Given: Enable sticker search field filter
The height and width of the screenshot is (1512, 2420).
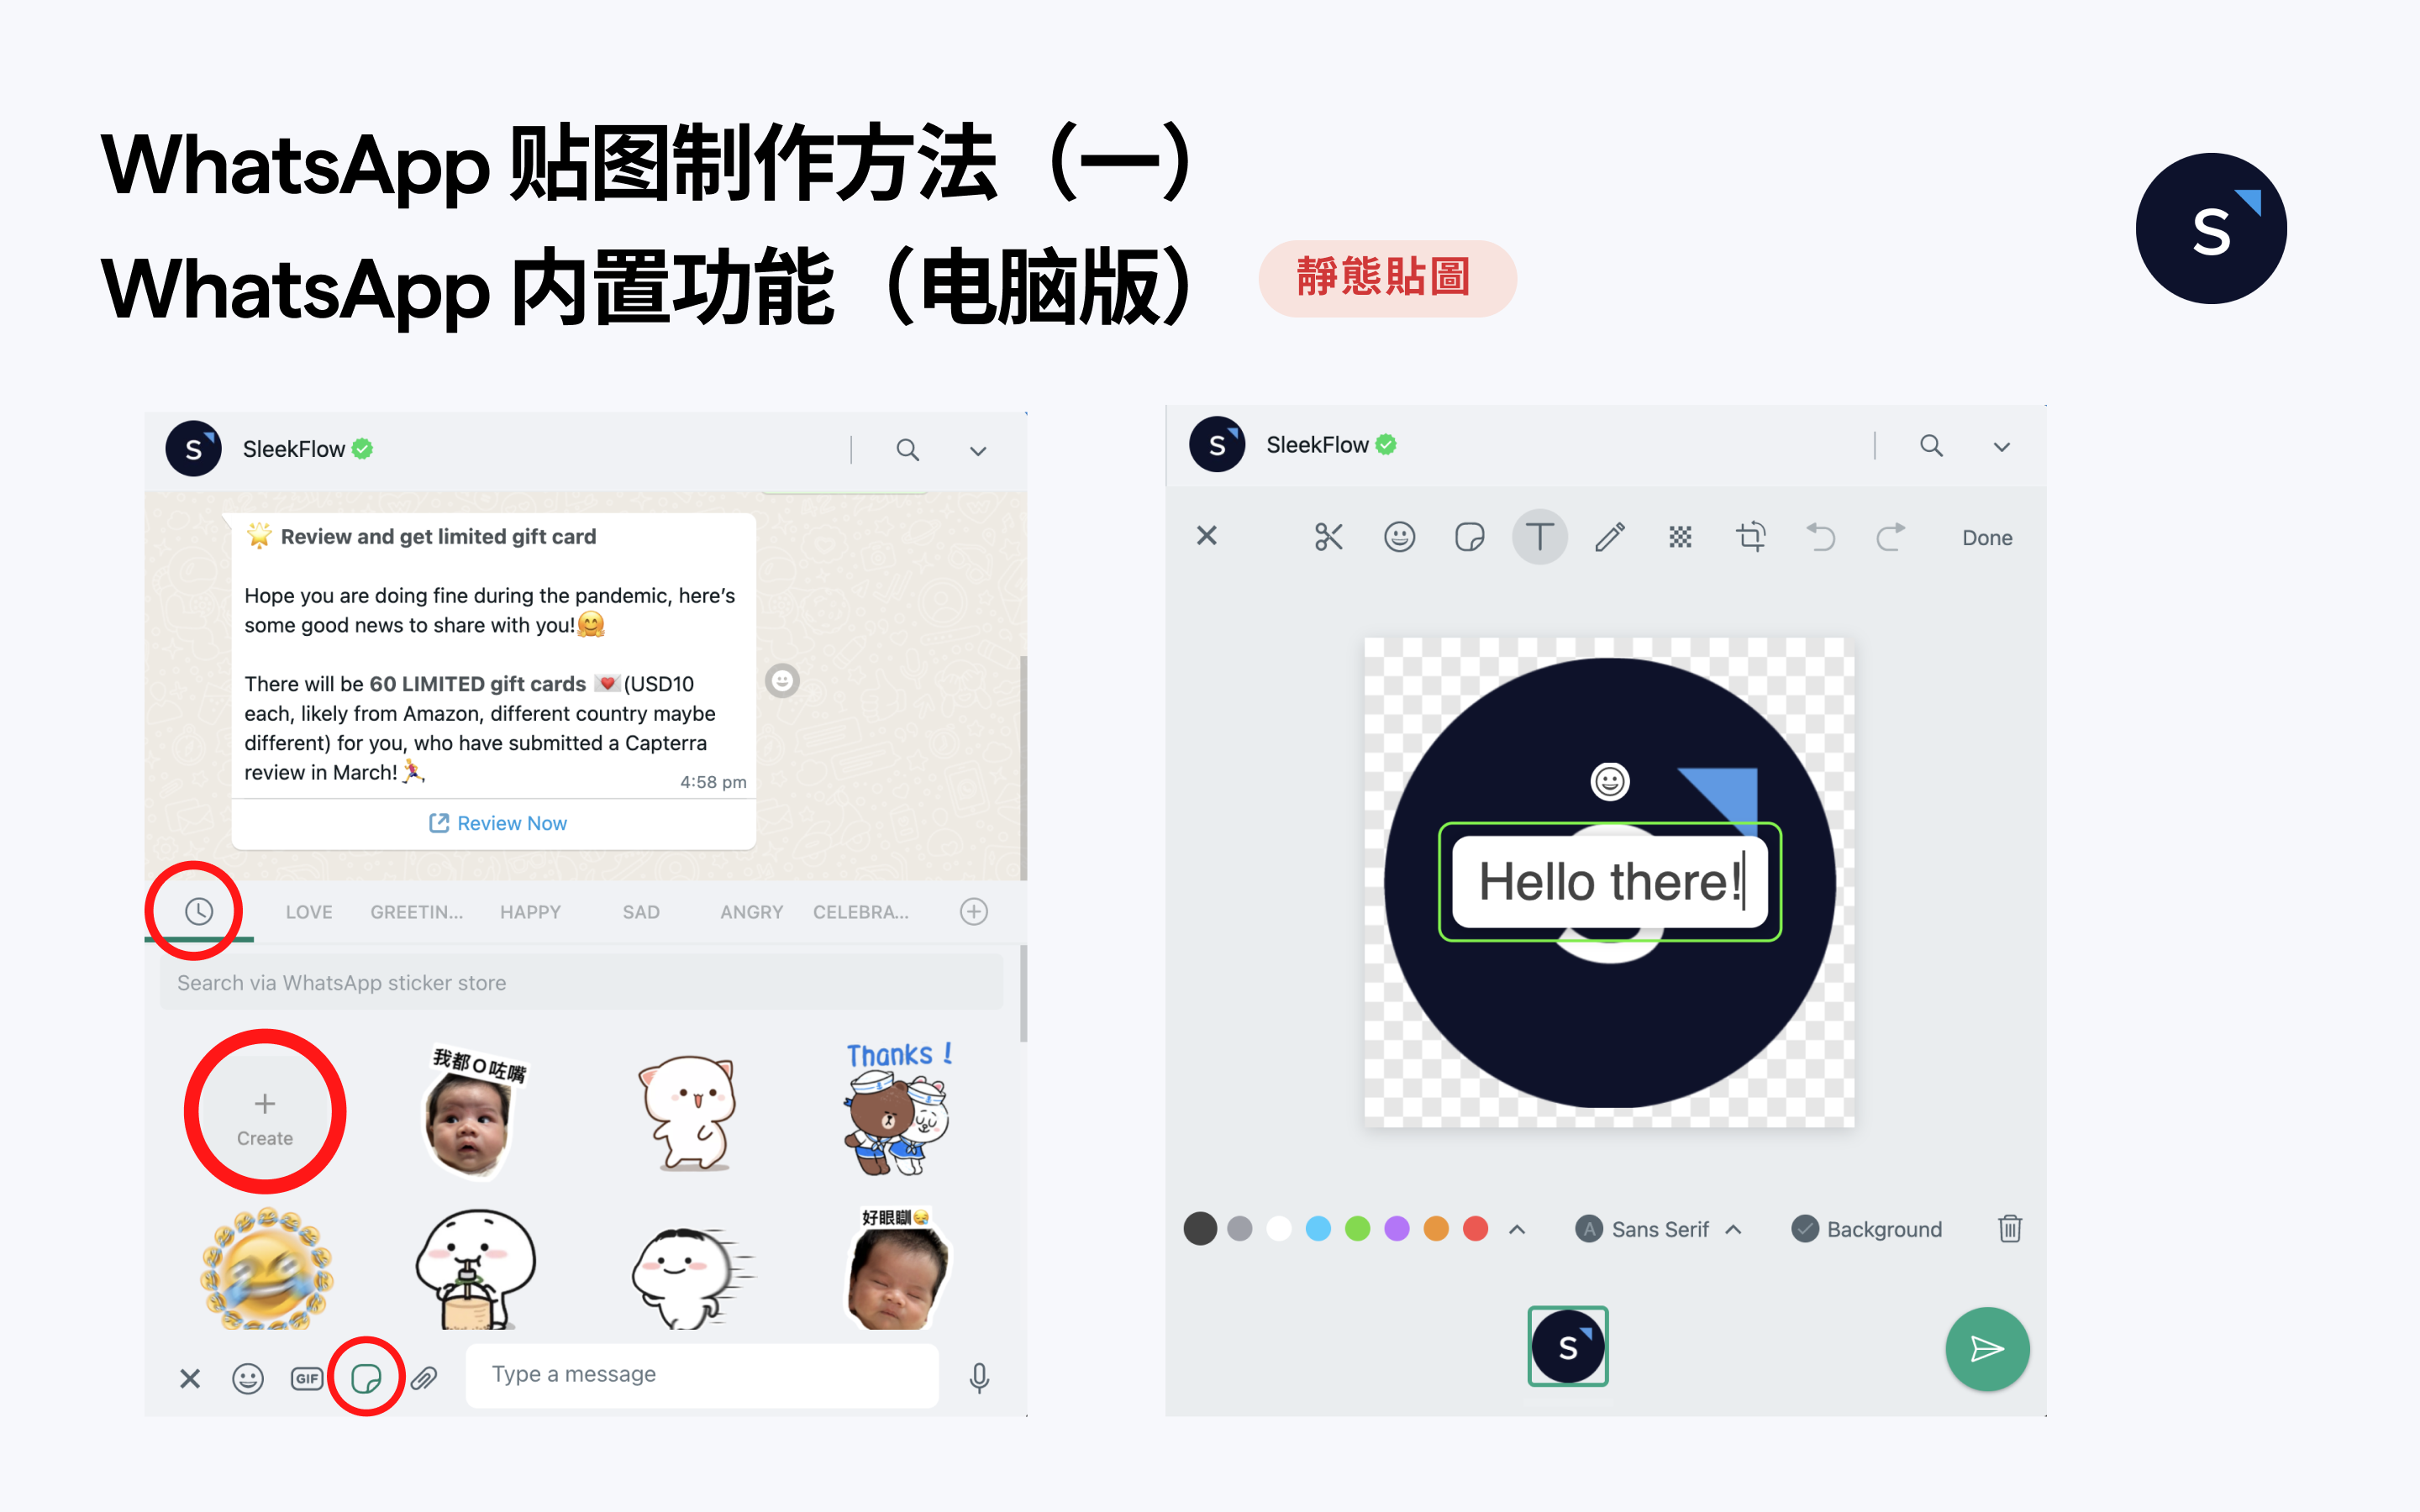Looking at the screenshot, I should pyautogui.click(x=573, y=983).
